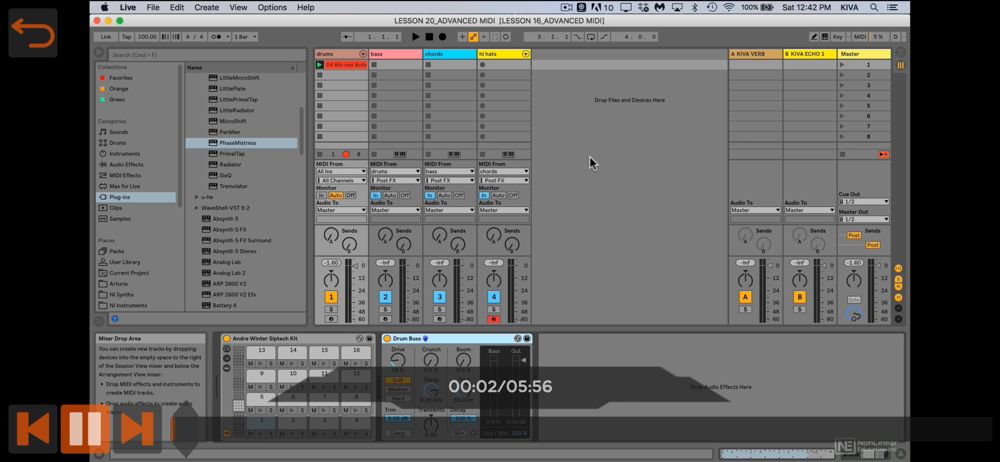Expand the u-he plug-in folder

(x=197, y=197)
